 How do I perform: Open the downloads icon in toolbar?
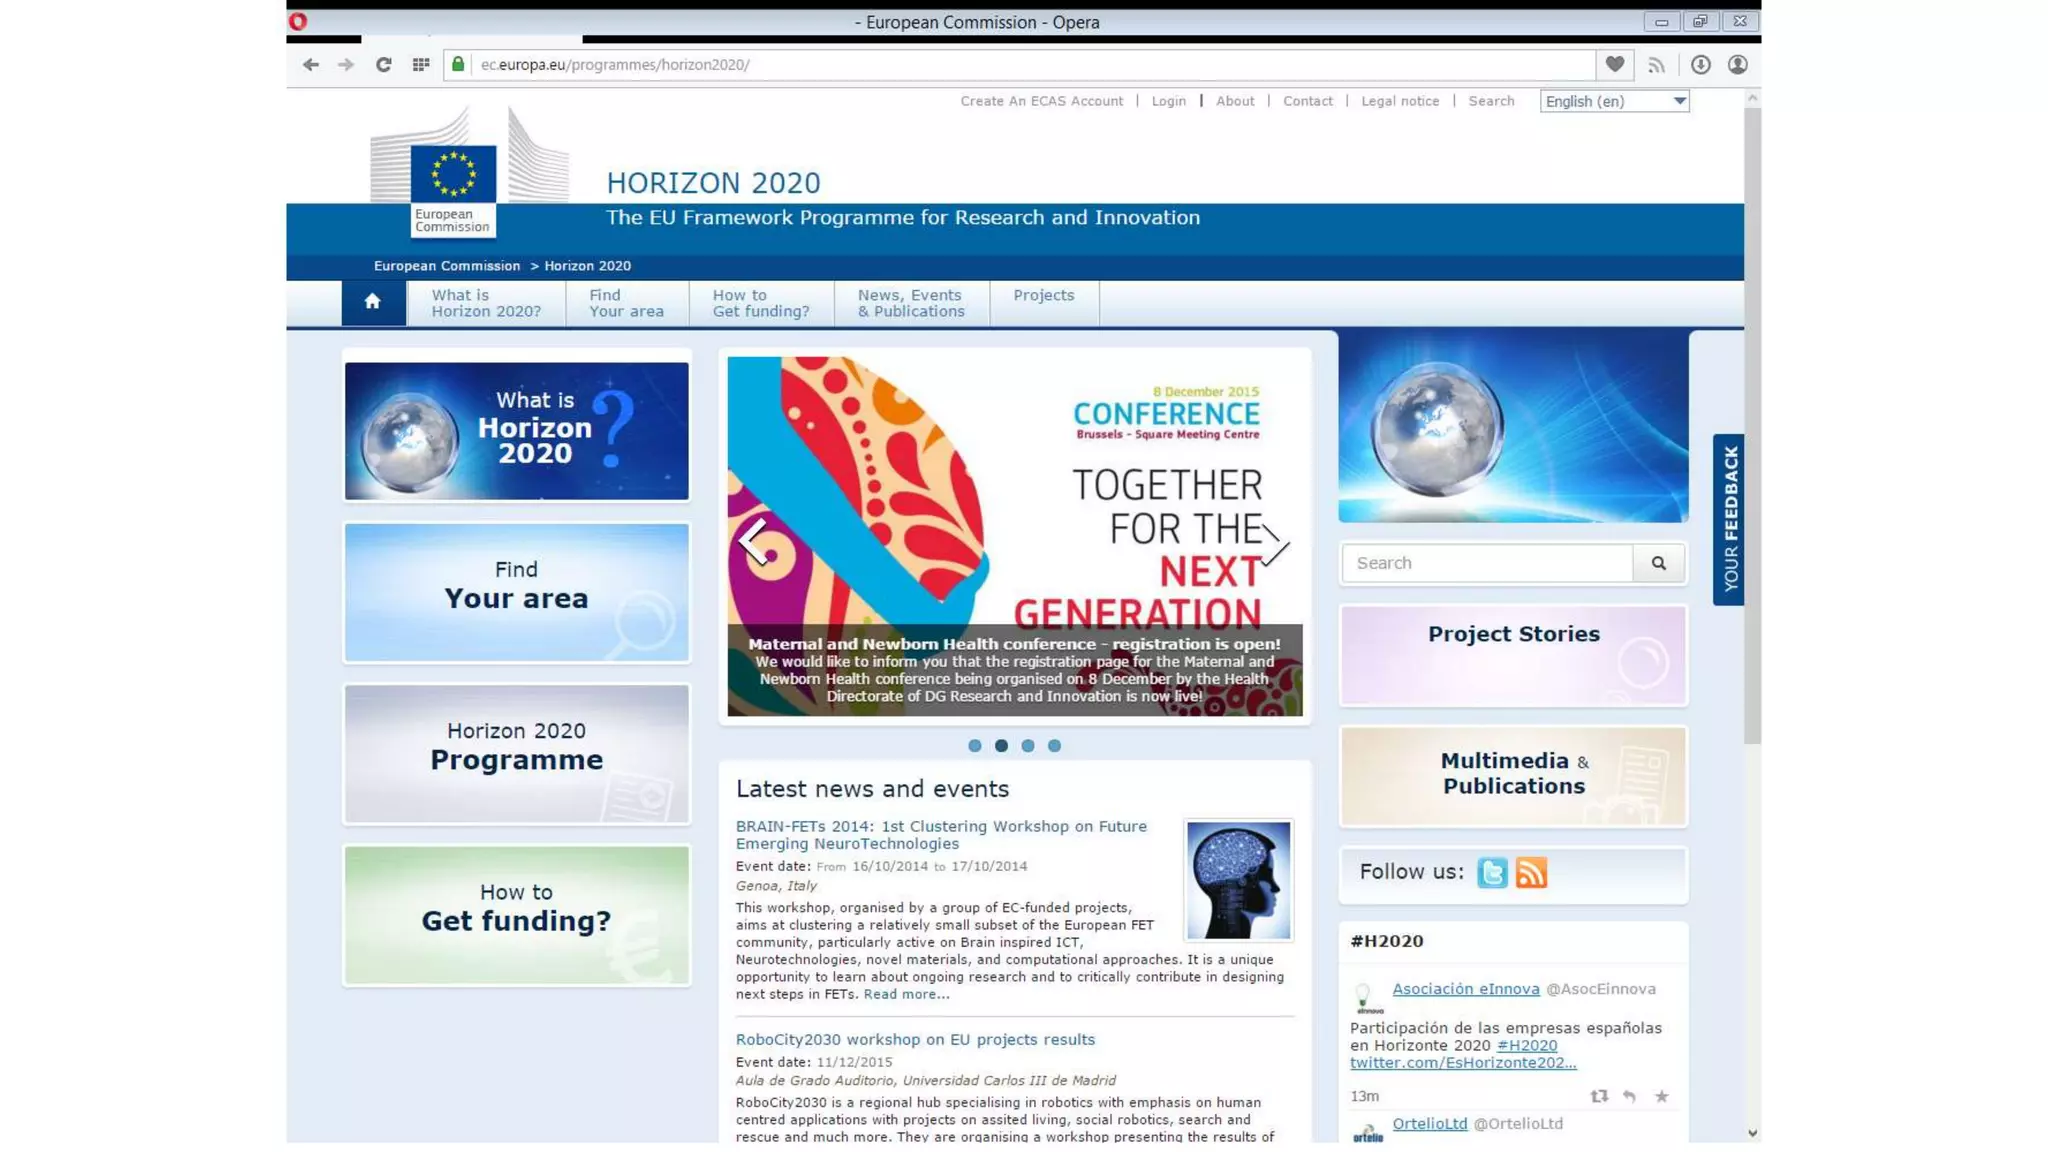click(x=1700, y=64)
